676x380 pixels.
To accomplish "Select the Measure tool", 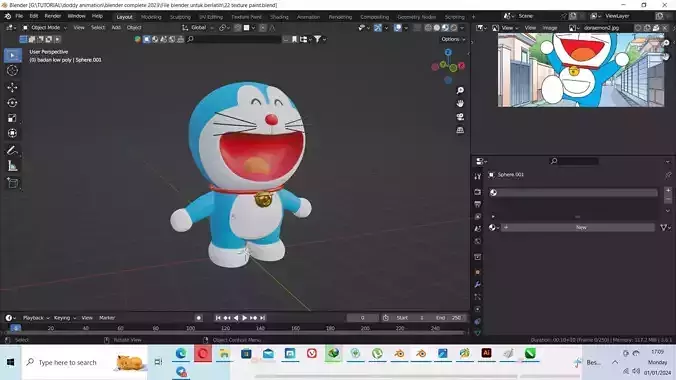I will tap(12, 166).
